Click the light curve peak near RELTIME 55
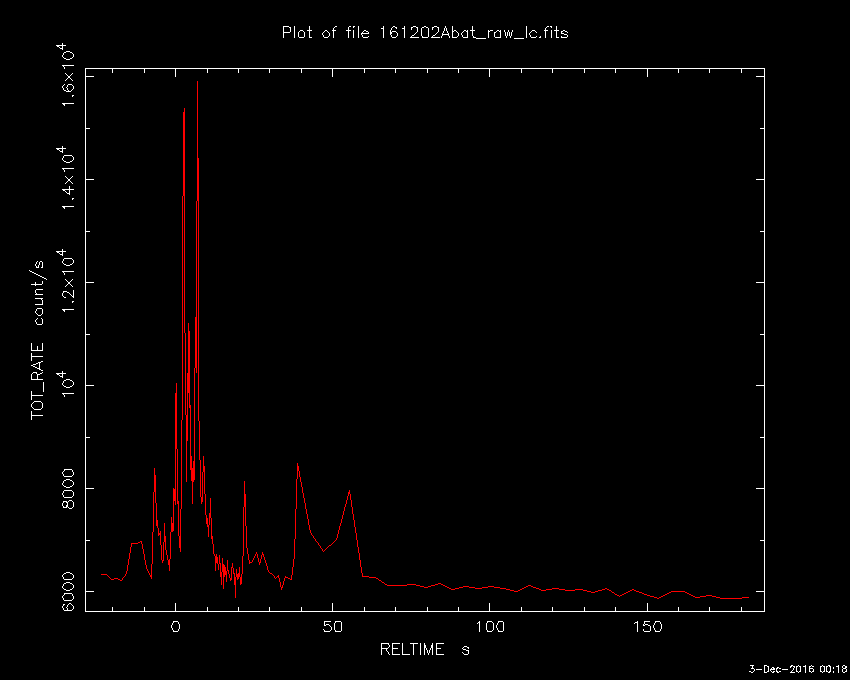The width and height of the screenshot is (850, 680). coord(350,491)
